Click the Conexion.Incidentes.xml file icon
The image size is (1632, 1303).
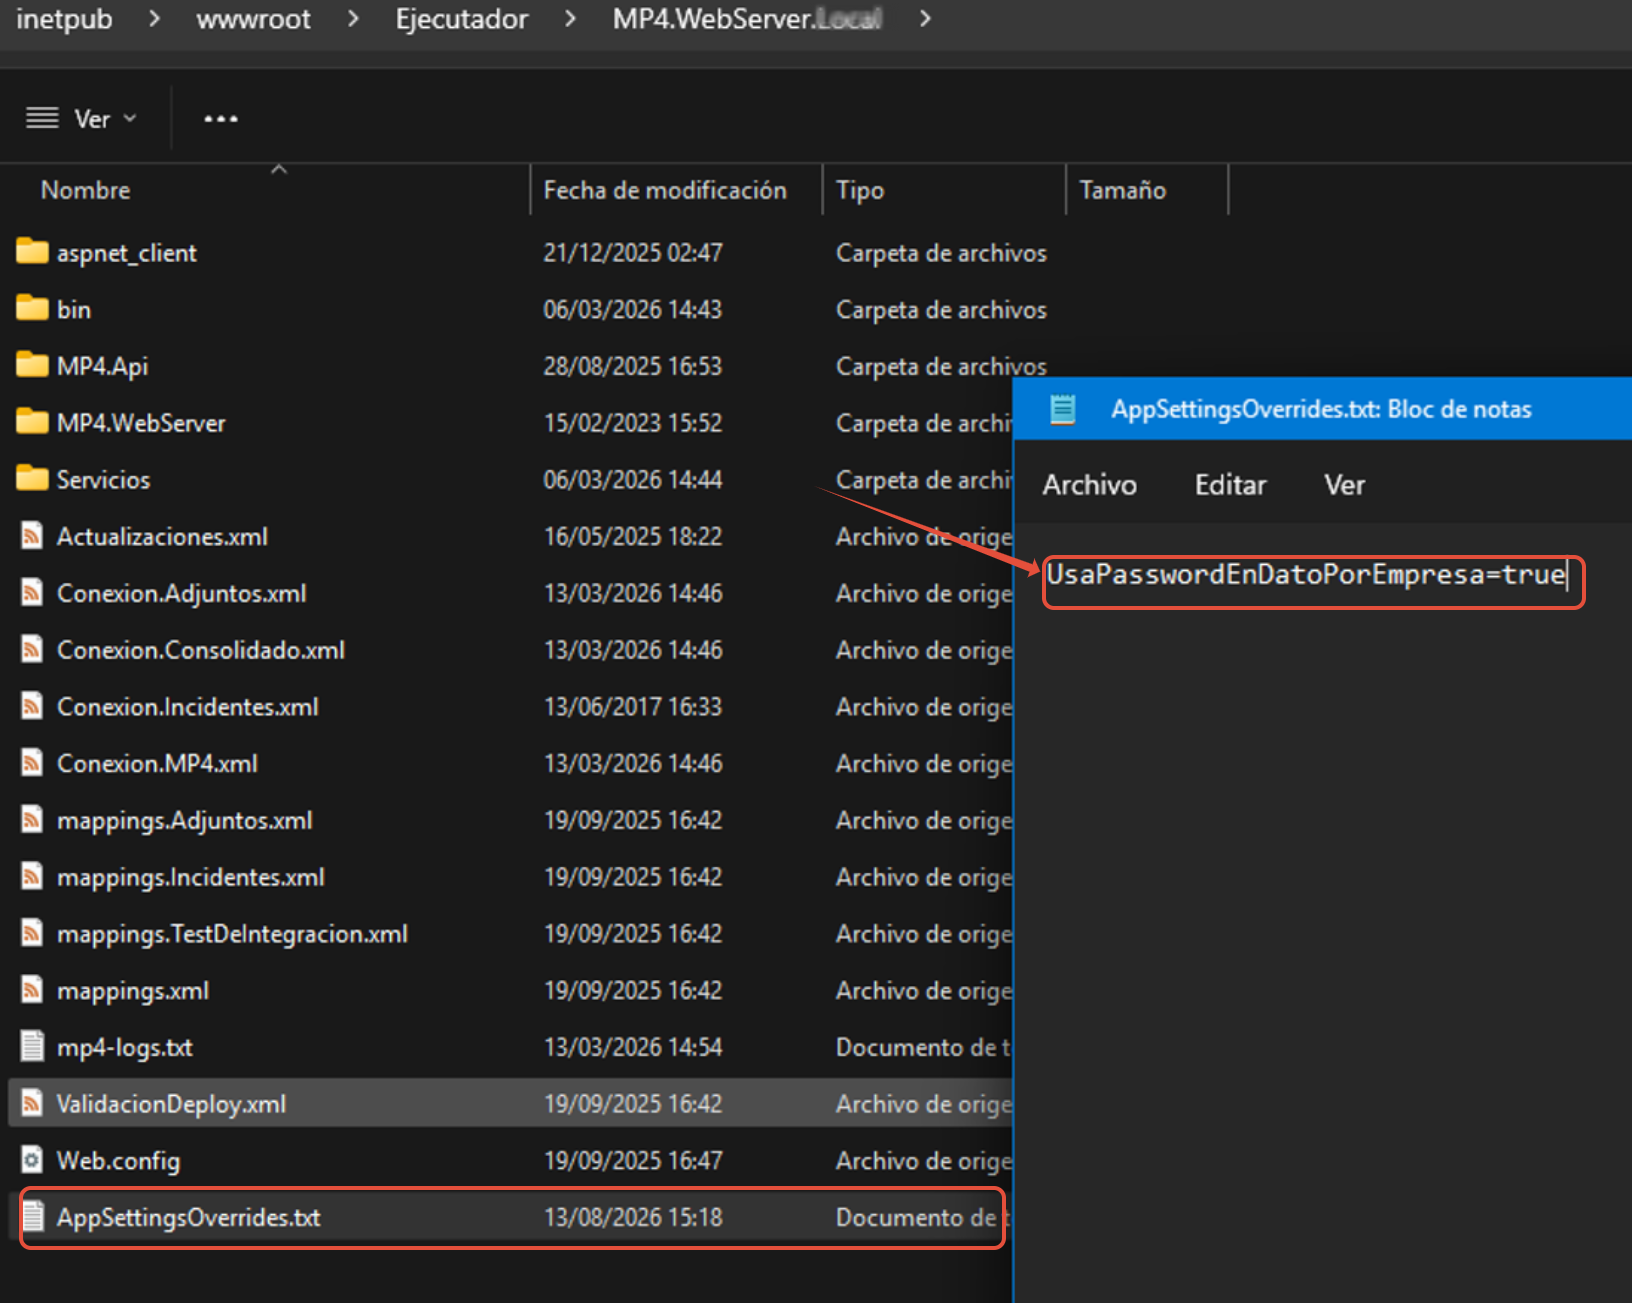point(32,707)
